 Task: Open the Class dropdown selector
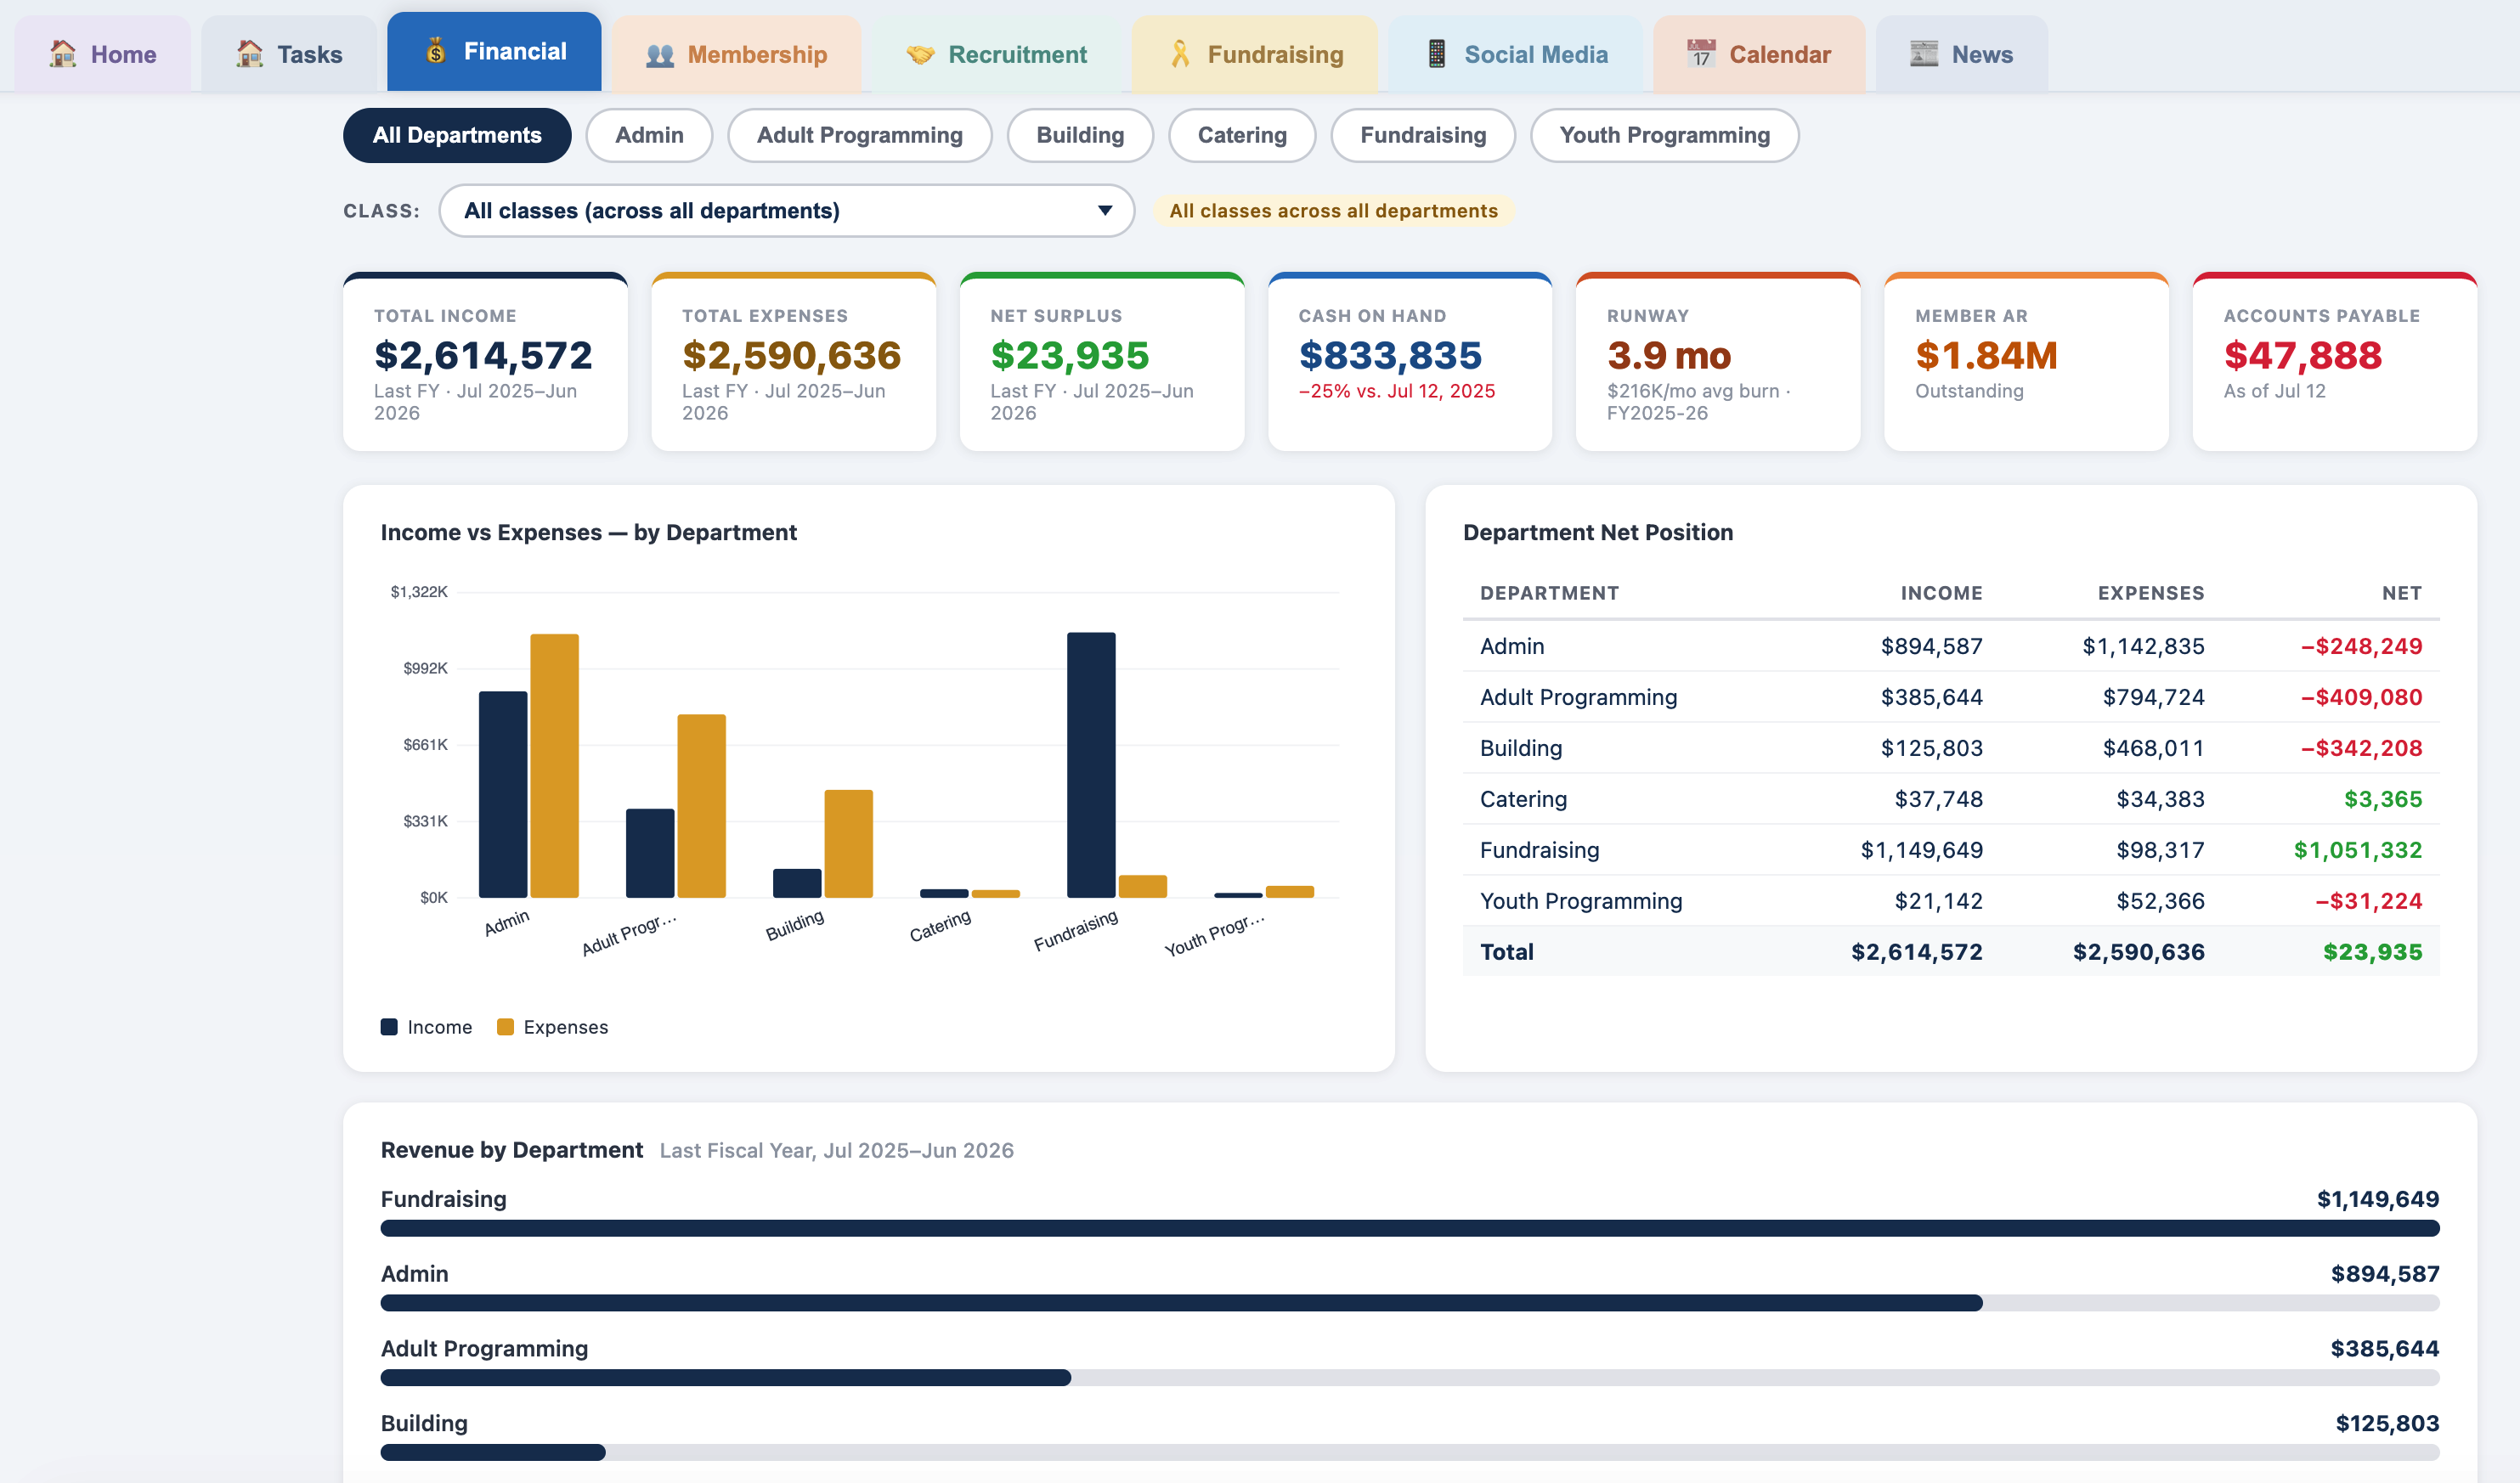787,211
